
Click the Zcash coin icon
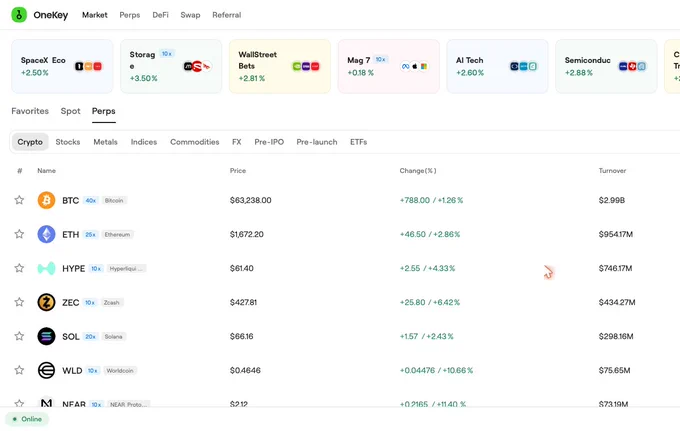[x=46, y=302]
